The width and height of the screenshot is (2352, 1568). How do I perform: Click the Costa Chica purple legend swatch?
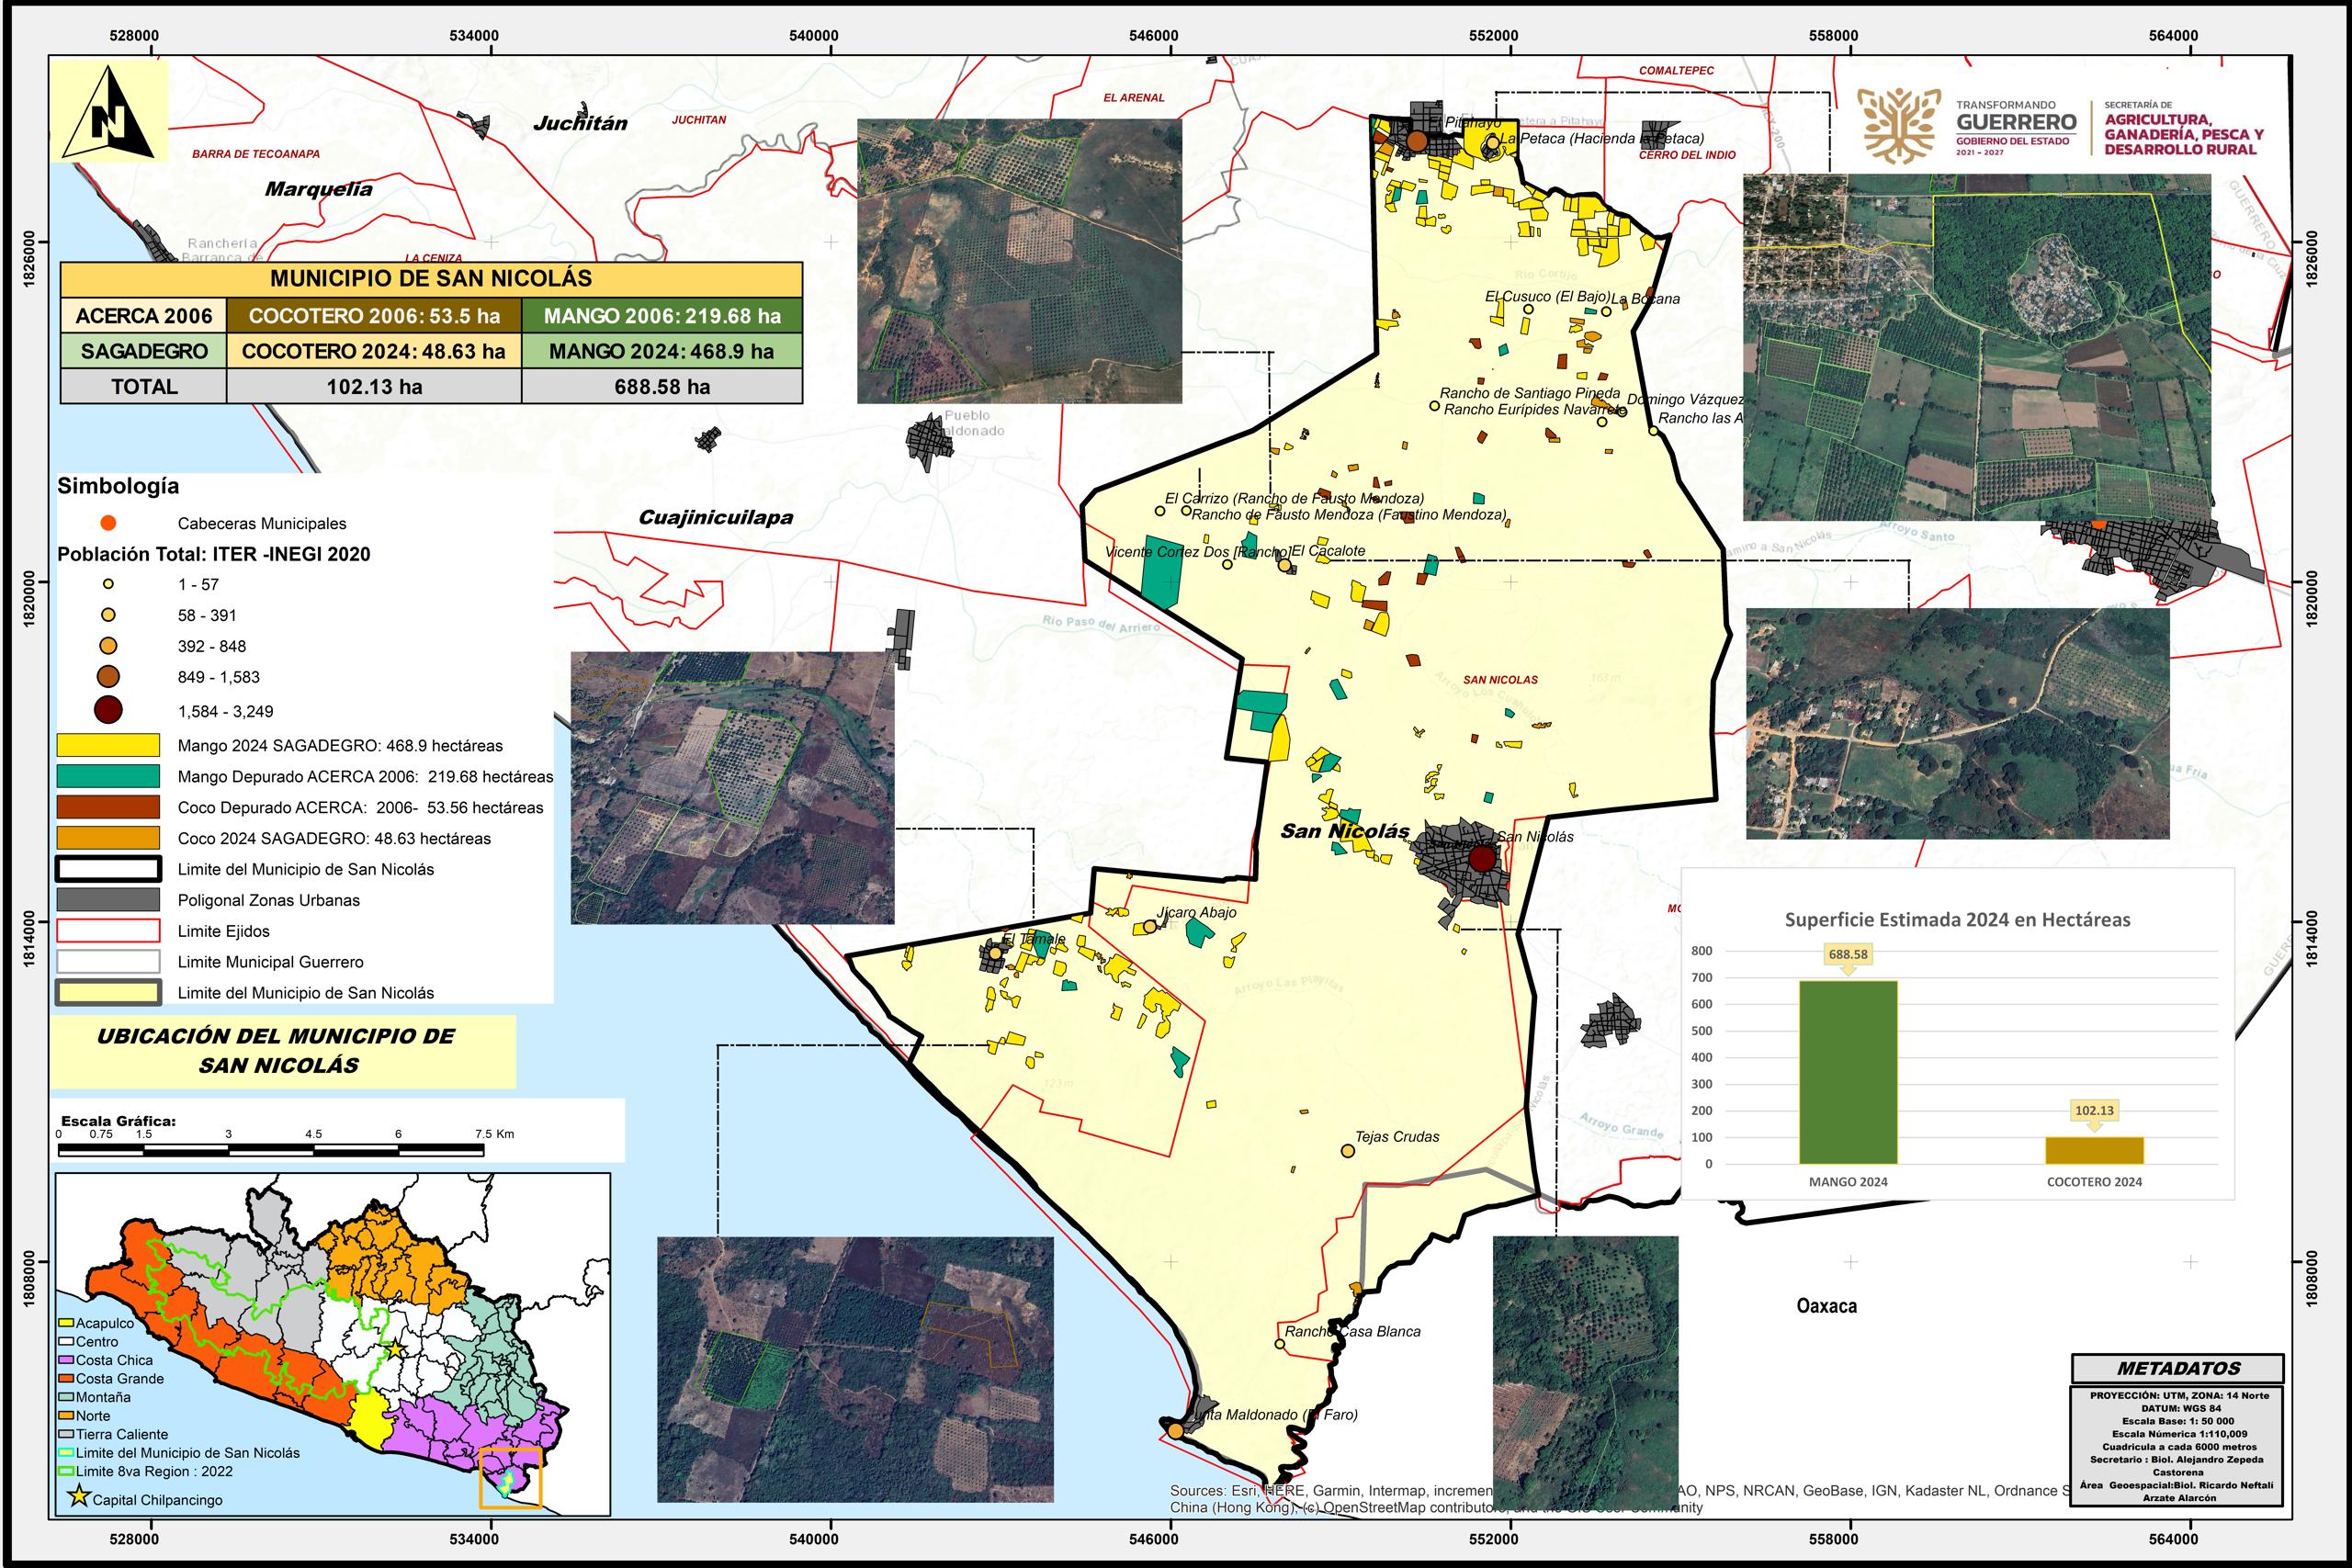[x=68, y=1360]
